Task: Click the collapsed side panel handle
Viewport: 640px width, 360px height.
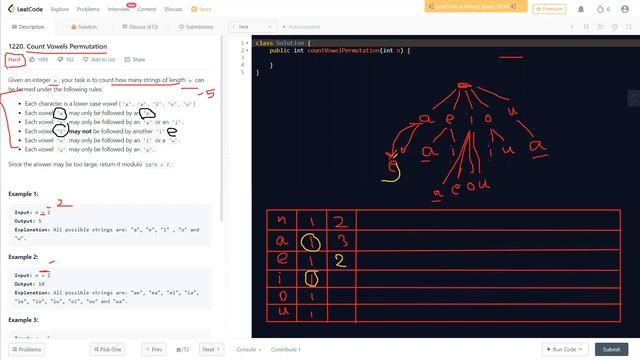Action: [634, 98]
